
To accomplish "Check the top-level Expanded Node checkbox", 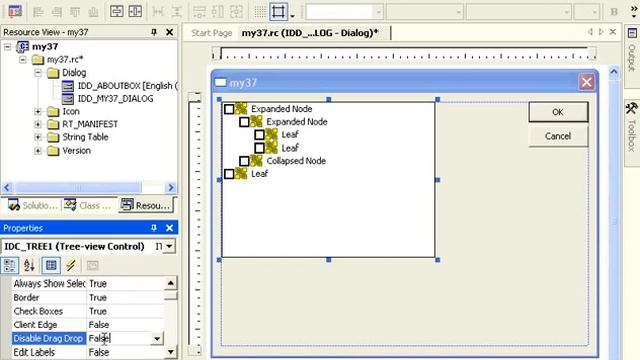I will (229, 109).
